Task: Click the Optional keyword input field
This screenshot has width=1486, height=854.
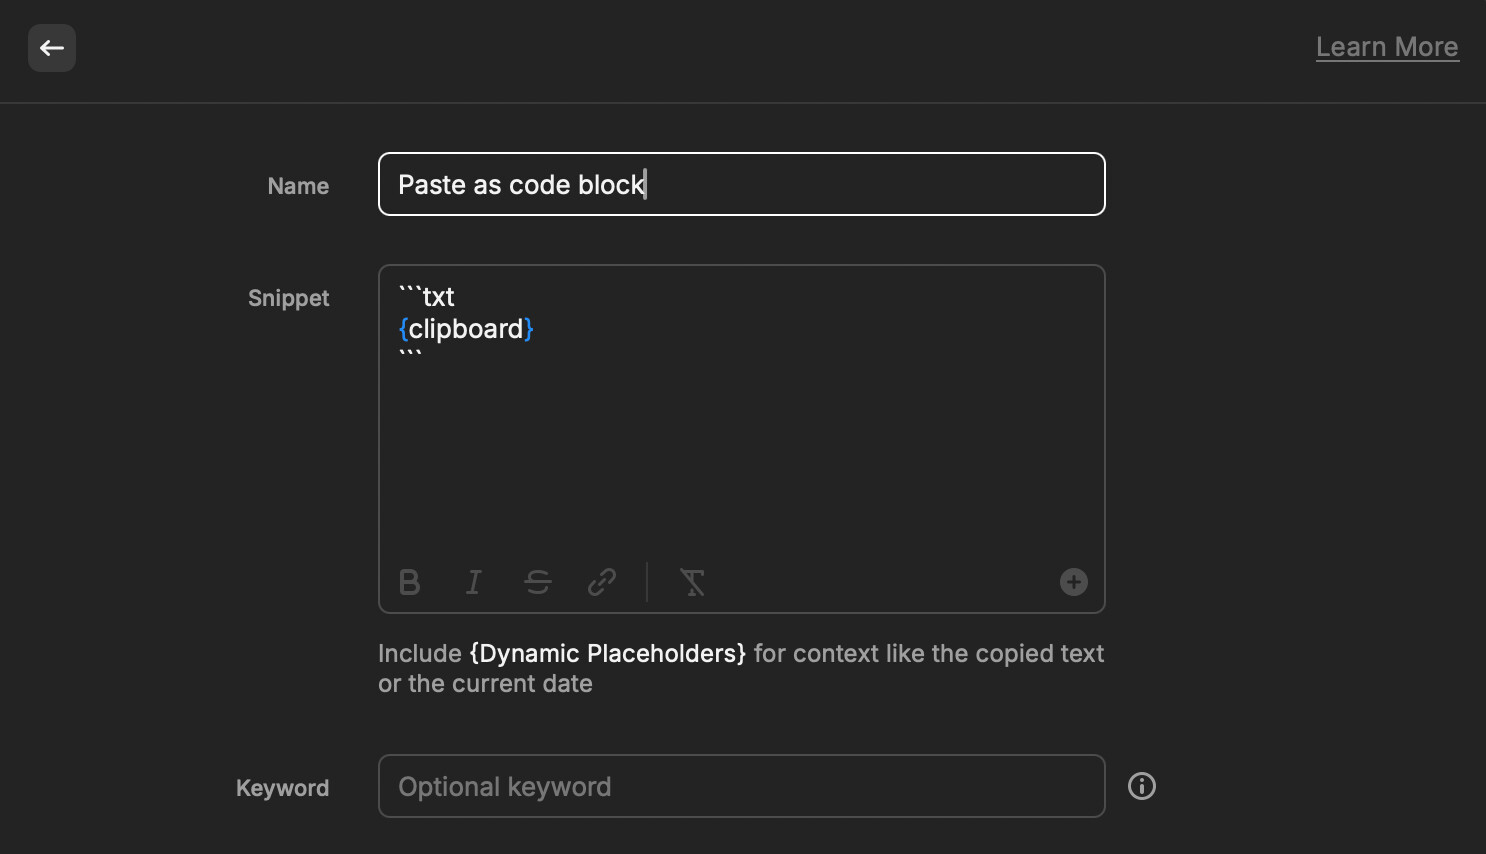Action: point(741,786)
